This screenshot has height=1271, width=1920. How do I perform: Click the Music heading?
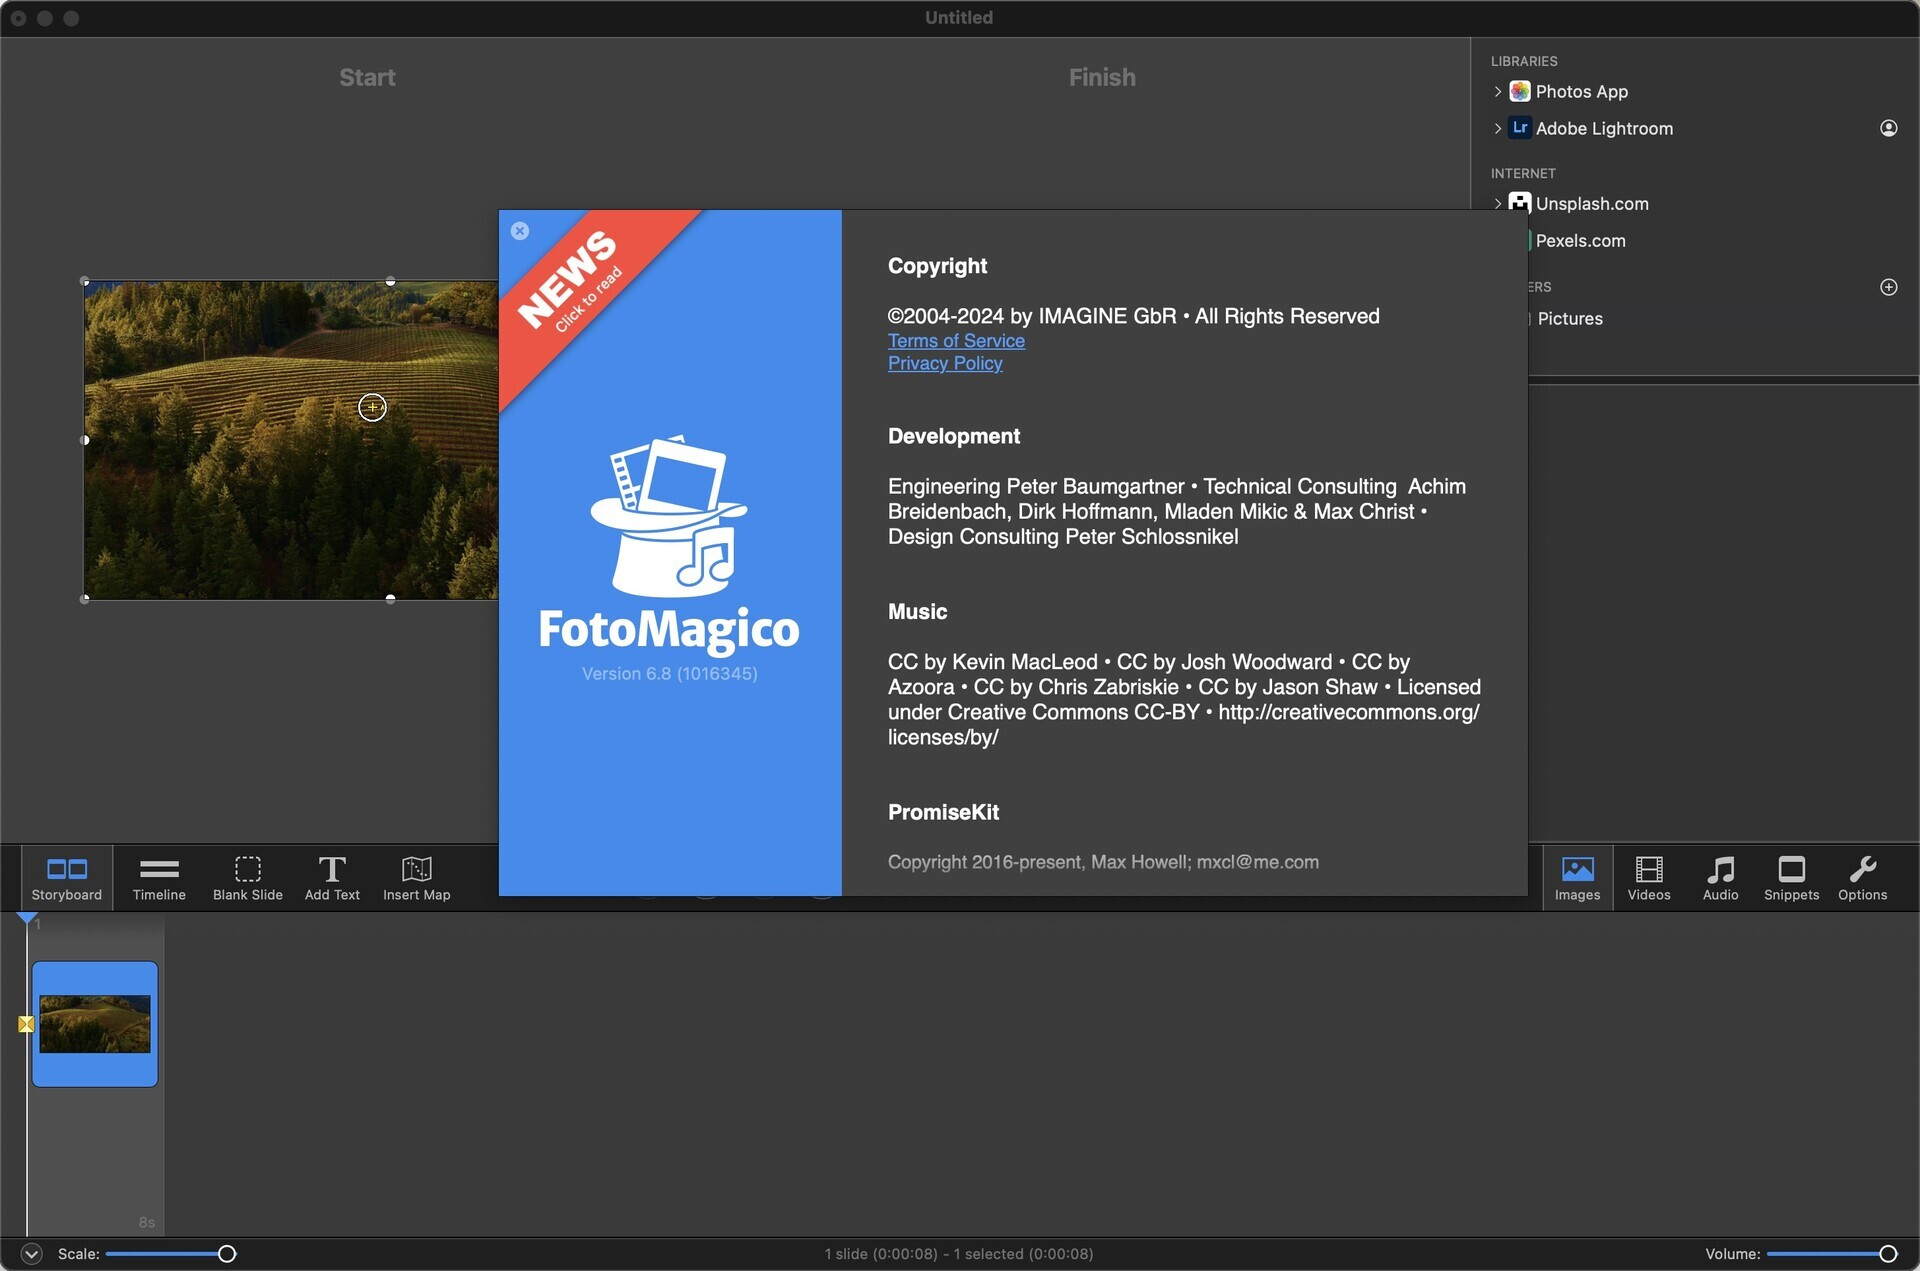click(917, 612)
